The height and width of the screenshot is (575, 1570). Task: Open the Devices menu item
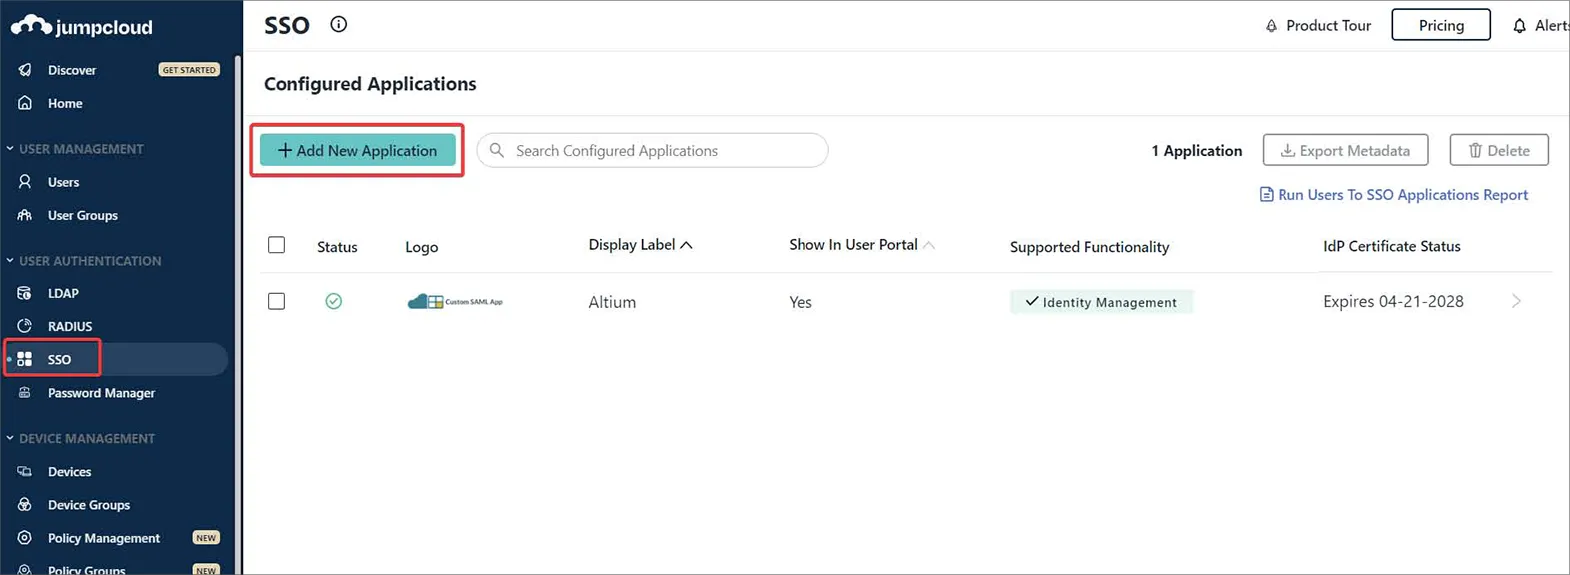(69, 471)
